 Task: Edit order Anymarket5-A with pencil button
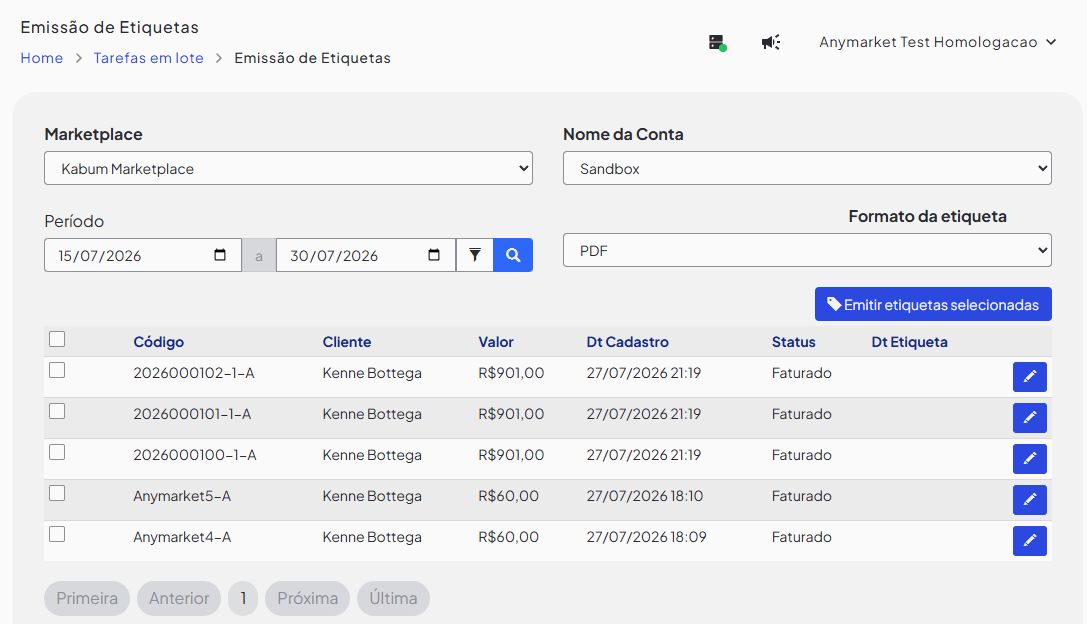pyautogui.click(x=1029, y=499)
